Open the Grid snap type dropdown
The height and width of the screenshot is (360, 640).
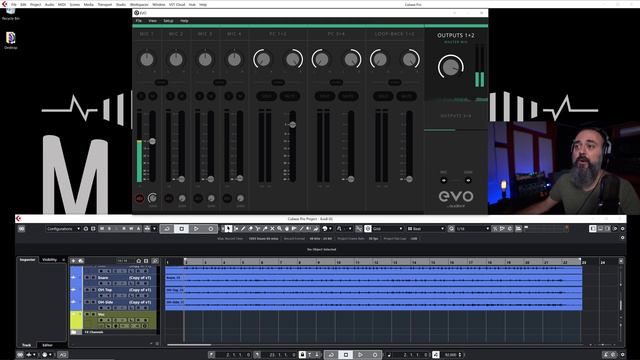click(387, 229)
